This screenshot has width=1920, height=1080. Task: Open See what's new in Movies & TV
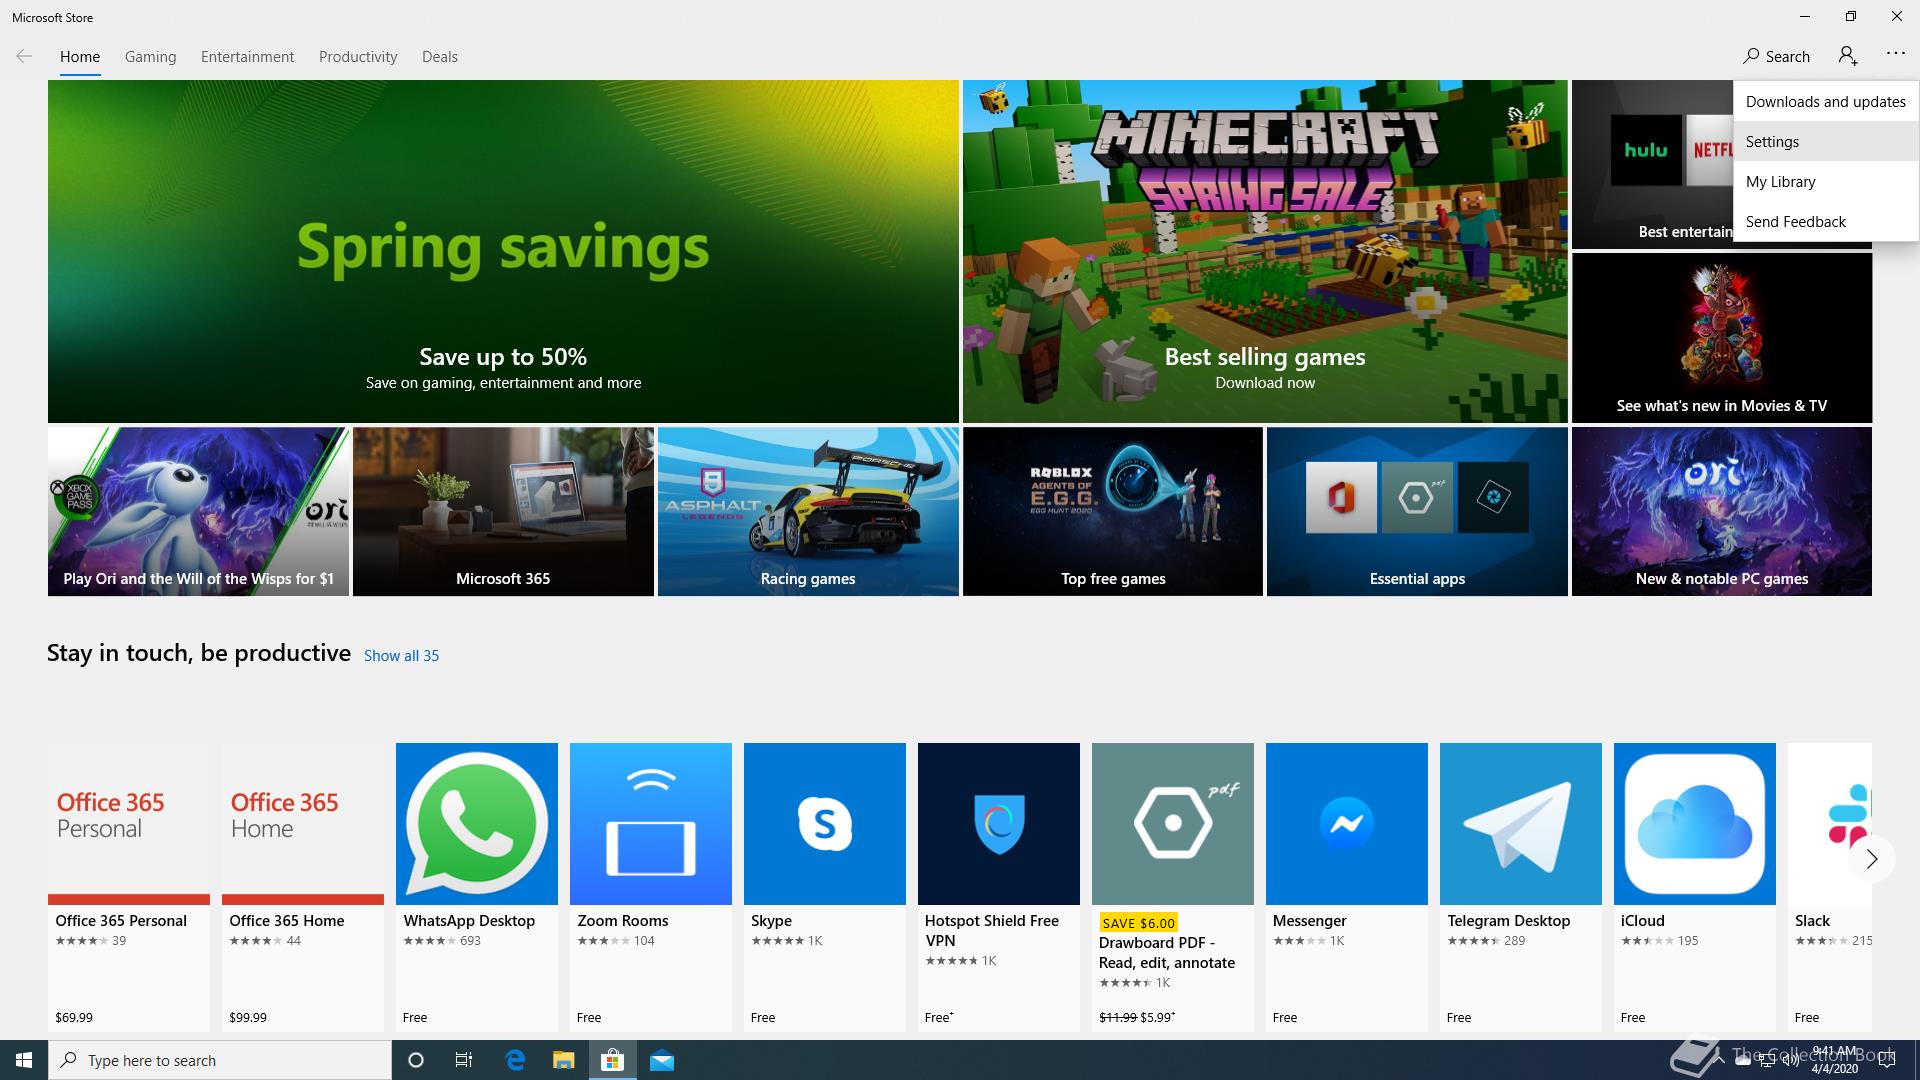click(1721, 338)
